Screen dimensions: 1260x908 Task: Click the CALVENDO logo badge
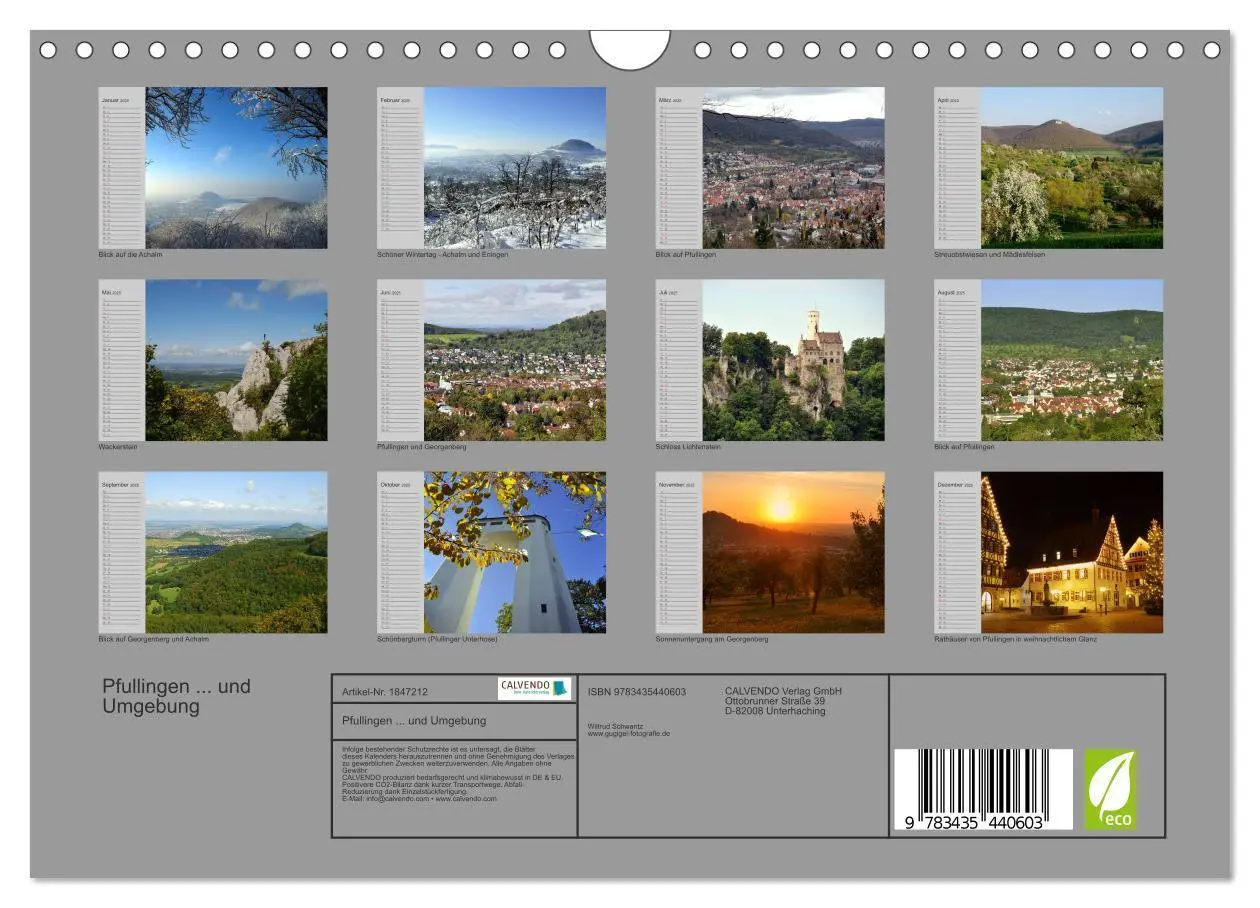tap(534, 688)
